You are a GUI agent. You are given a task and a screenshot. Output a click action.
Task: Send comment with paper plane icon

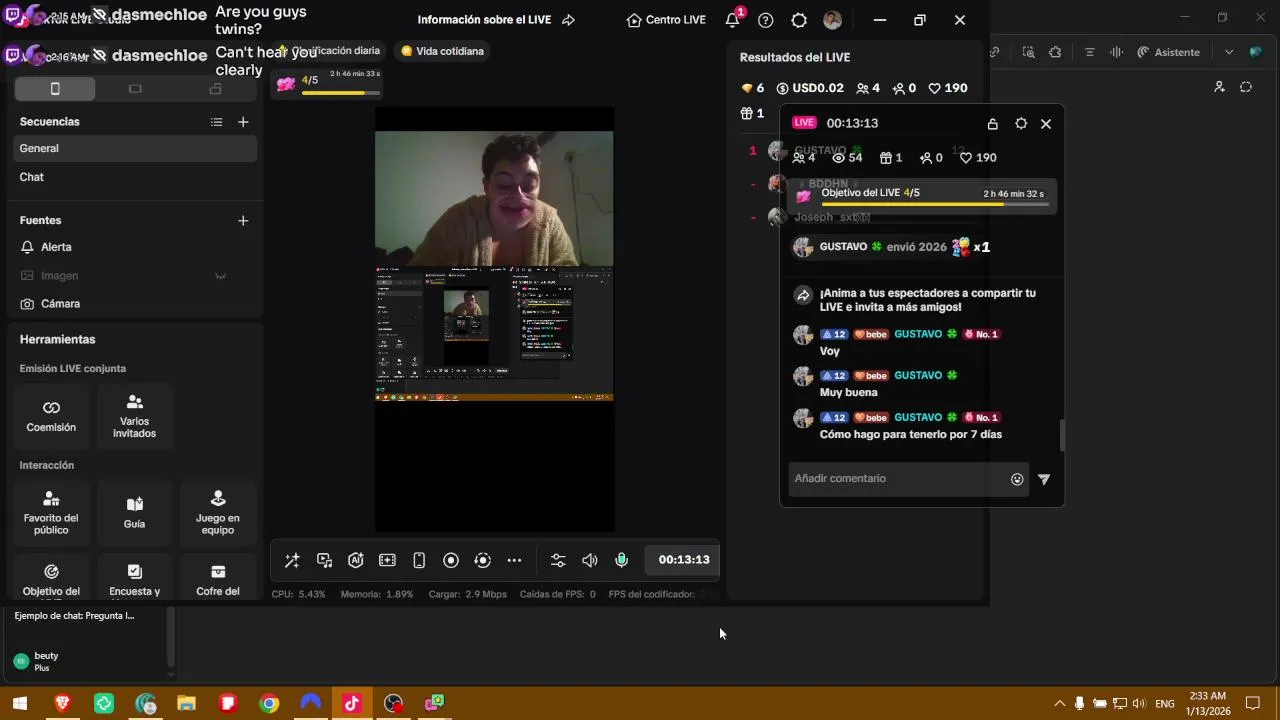(x=1044, y=479)
